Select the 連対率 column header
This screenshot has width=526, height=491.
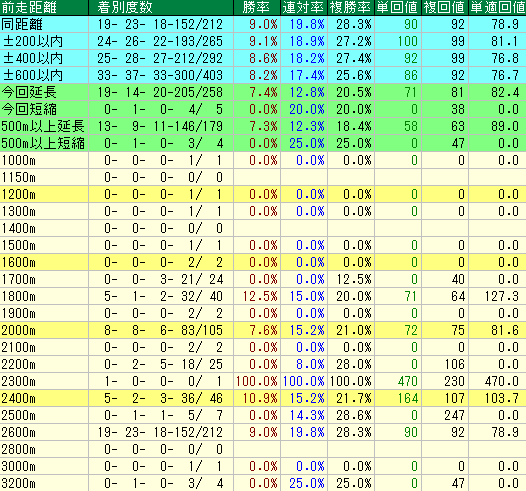304,7
